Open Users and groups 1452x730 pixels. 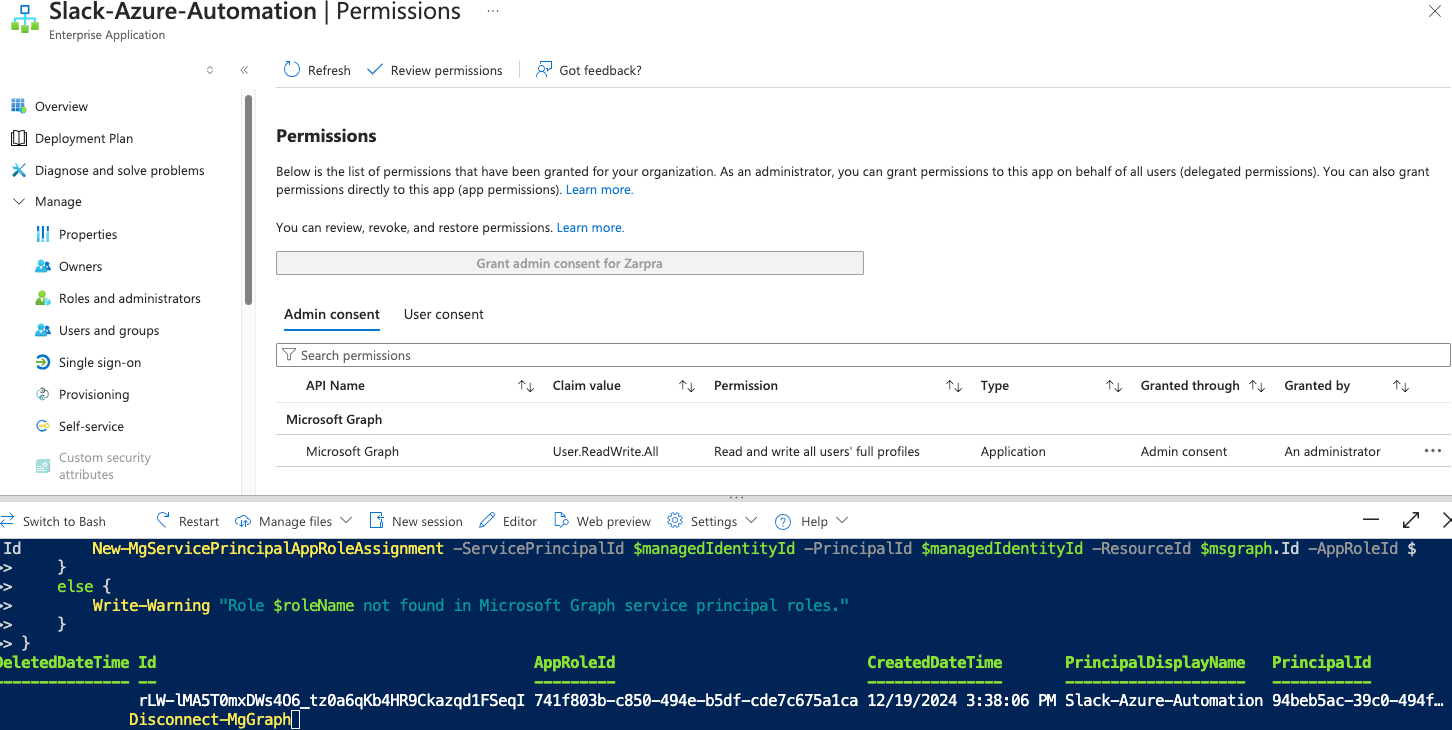click(x=109, y=330)
